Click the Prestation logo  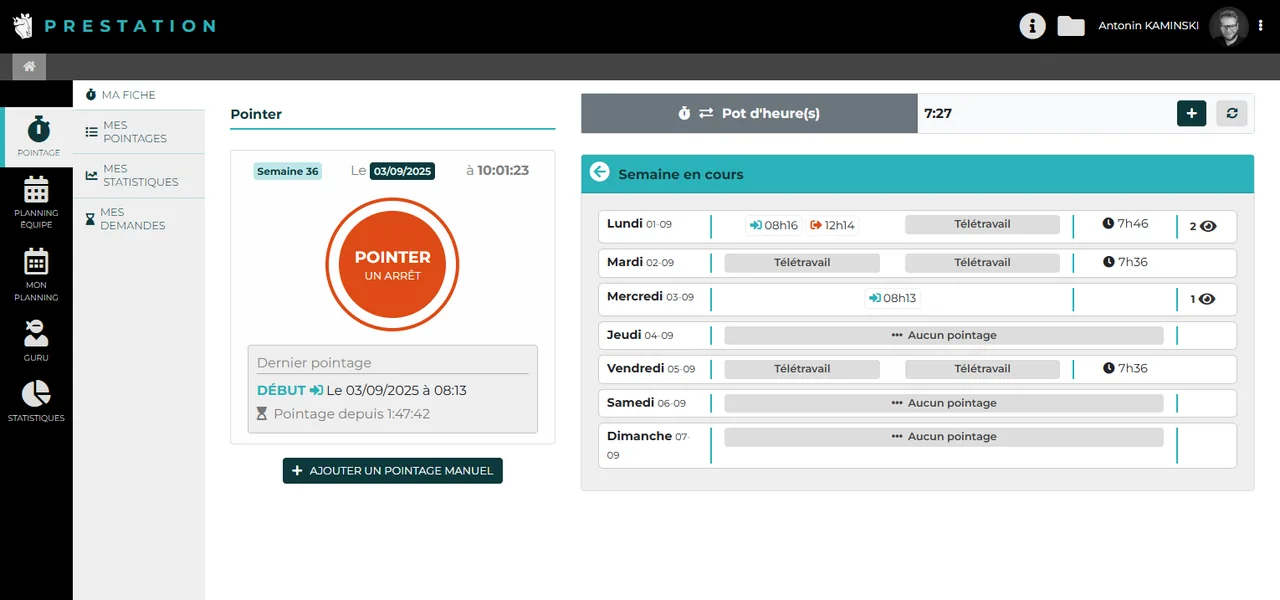click(x=114, y=26)
